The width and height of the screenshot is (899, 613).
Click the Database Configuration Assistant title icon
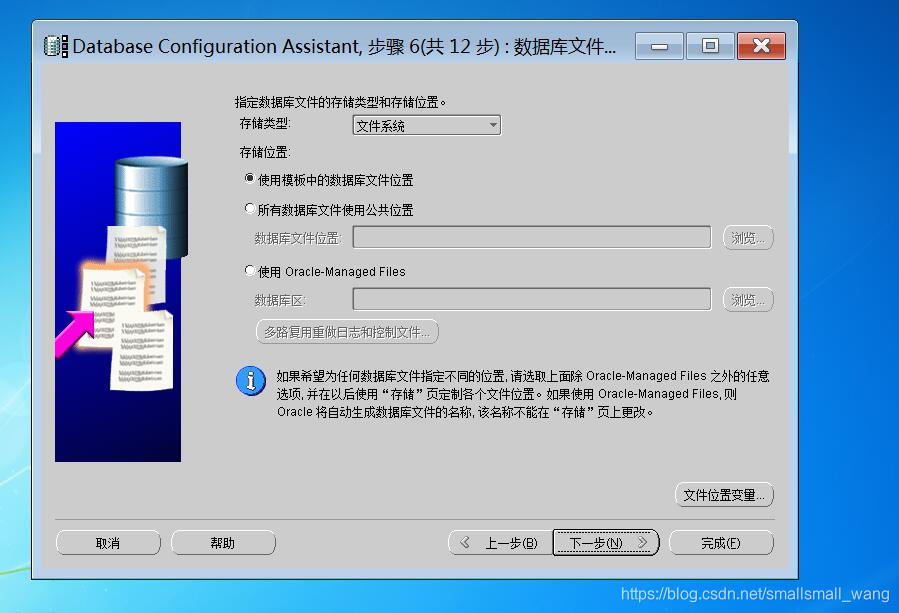tap(56, 46)
